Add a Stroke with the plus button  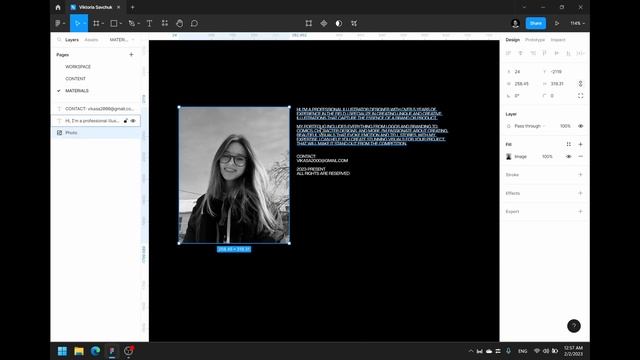(580, 175)
